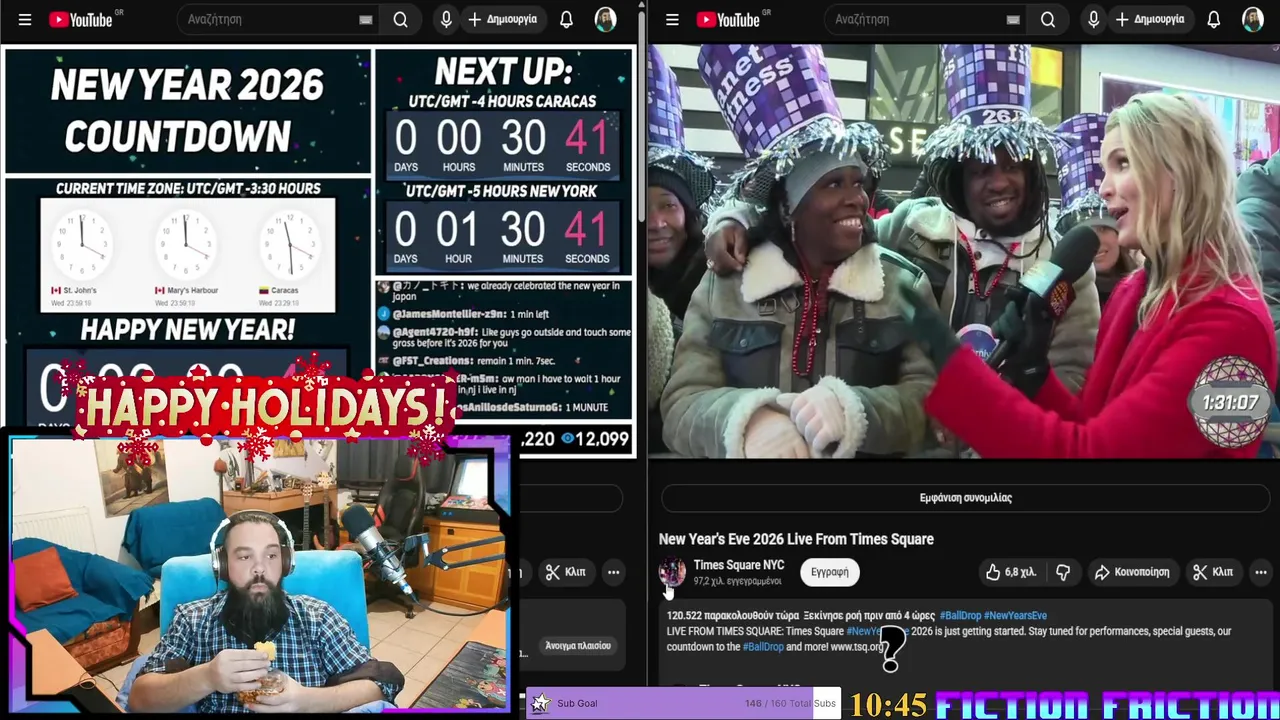Open Times Square NYC channel name link
This screenshot has height=720, width=1280.
[738, 565]
